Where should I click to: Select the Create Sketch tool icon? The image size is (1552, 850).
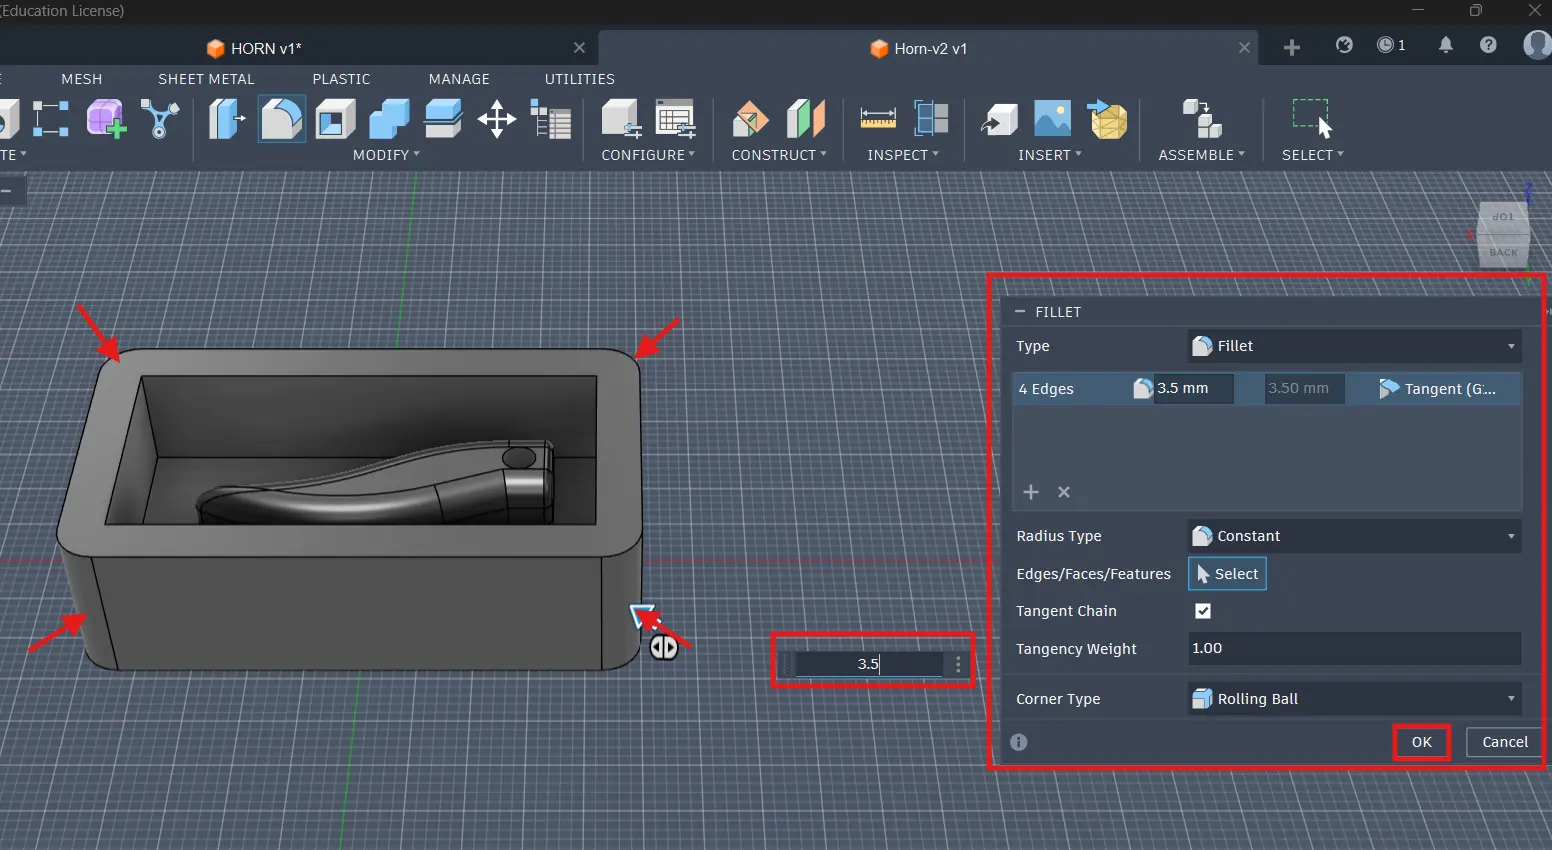coord(50,119)
